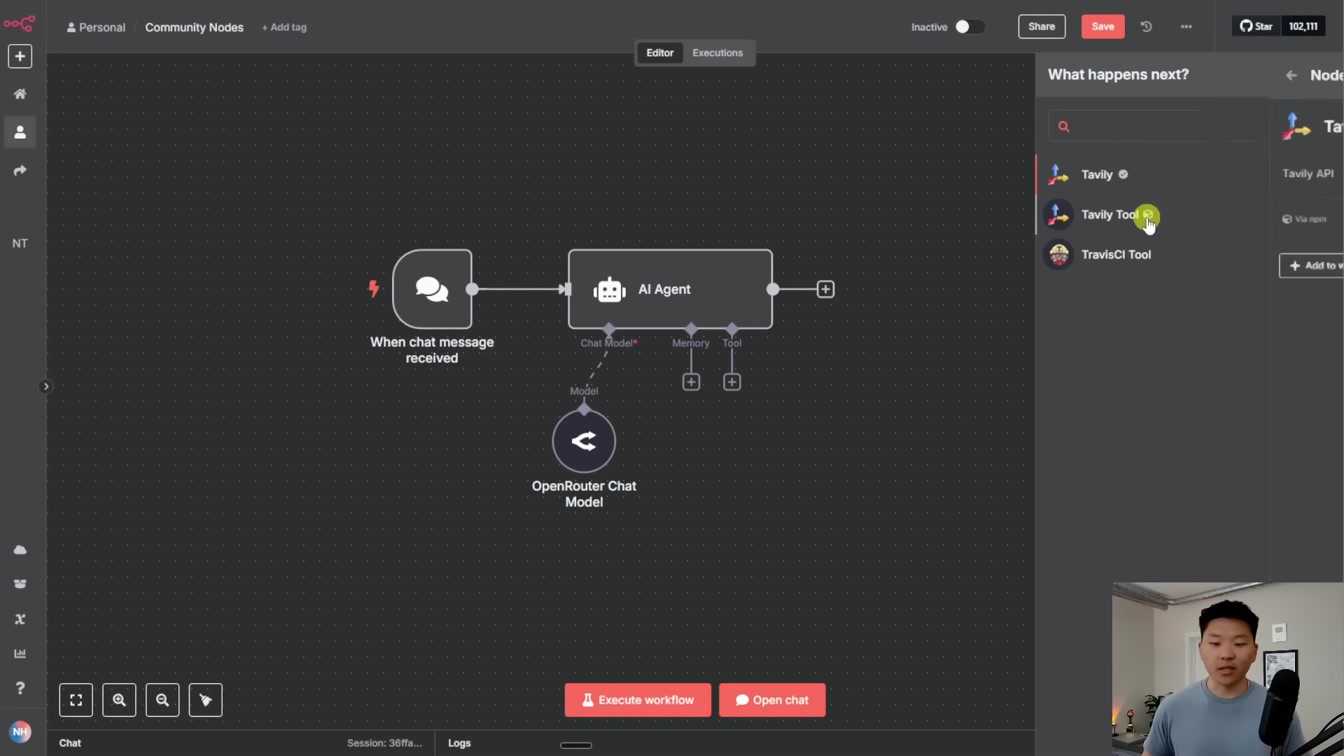
Task: Open the variables icon in sidebar
Action: [x=20, y=619]
